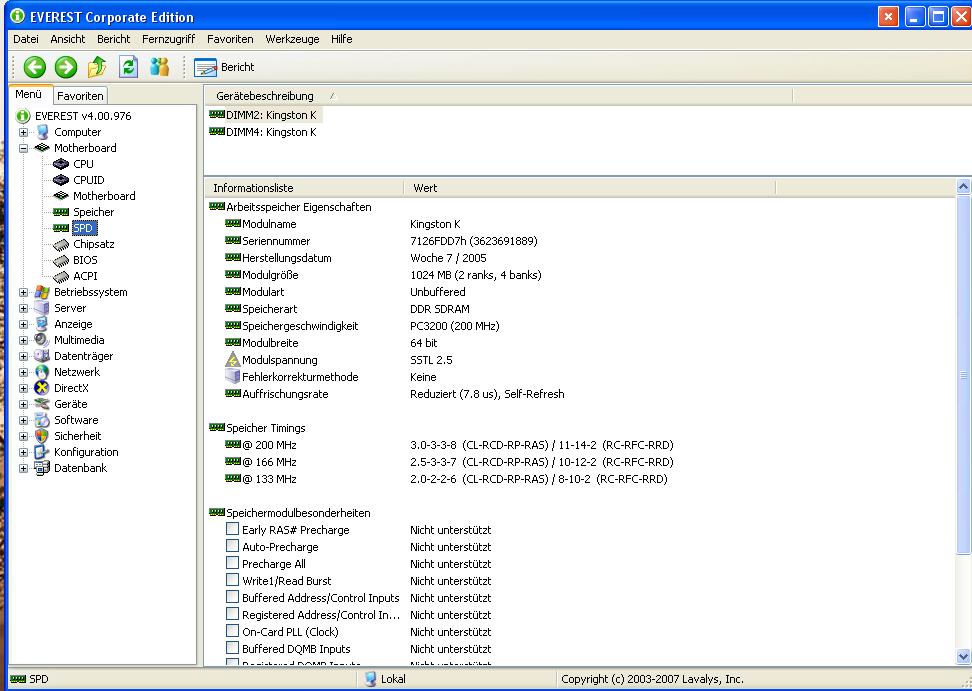Click the DirectX icon in the tree
Screen dimensions: 972x691
[42, 388]
